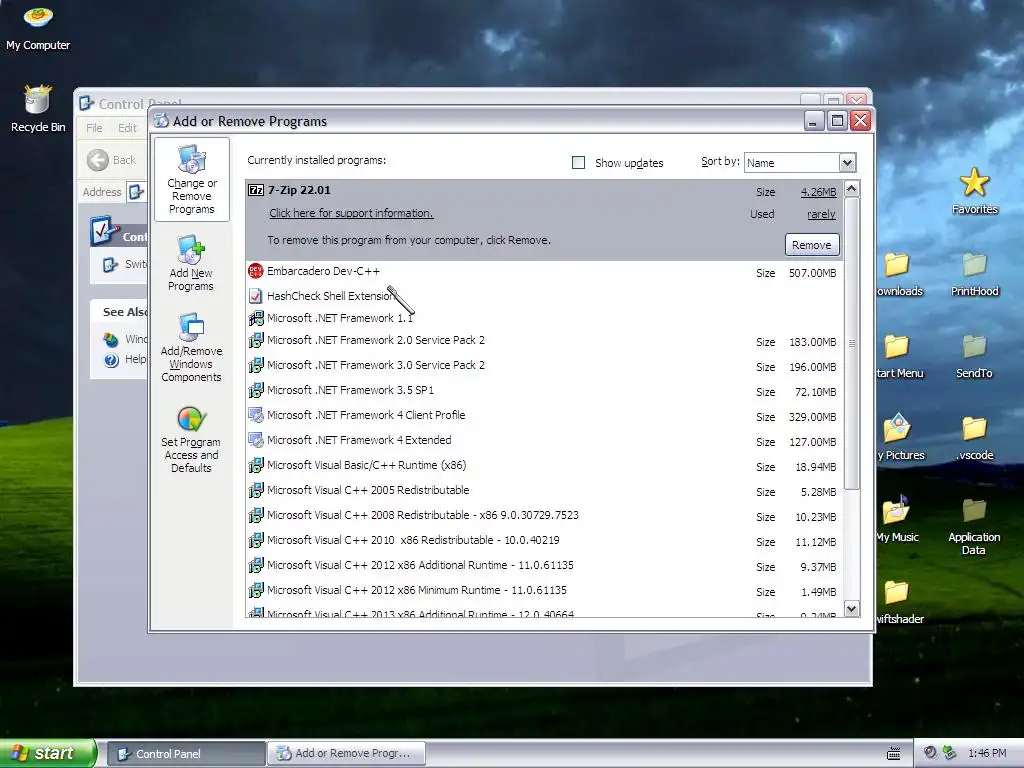Click the program list scroll up arrow

tap(852, 189)
